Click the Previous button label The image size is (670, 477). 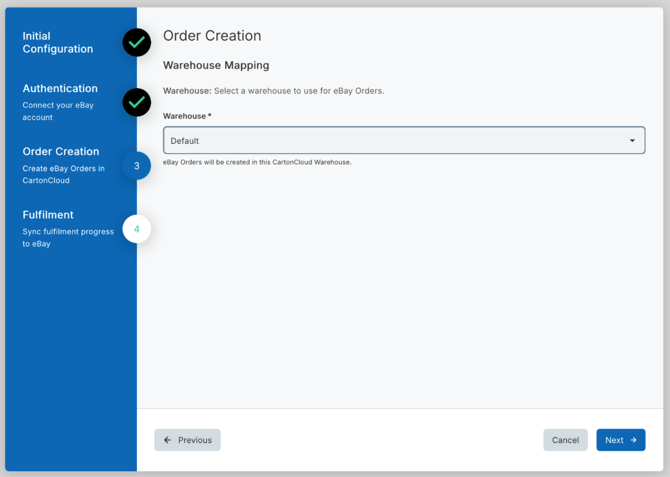point(195,440)
